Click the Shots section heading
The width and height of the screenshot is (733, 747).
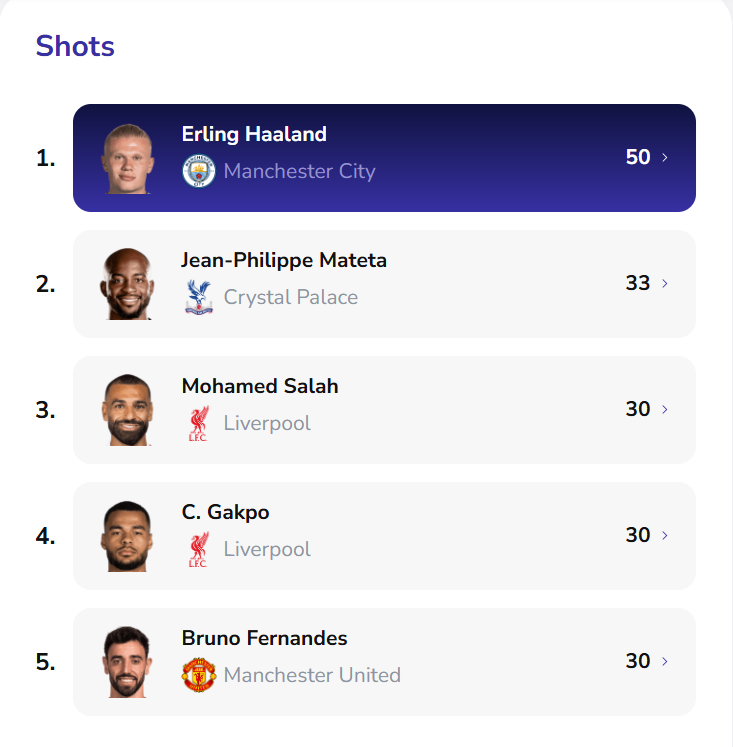(75, 46)
